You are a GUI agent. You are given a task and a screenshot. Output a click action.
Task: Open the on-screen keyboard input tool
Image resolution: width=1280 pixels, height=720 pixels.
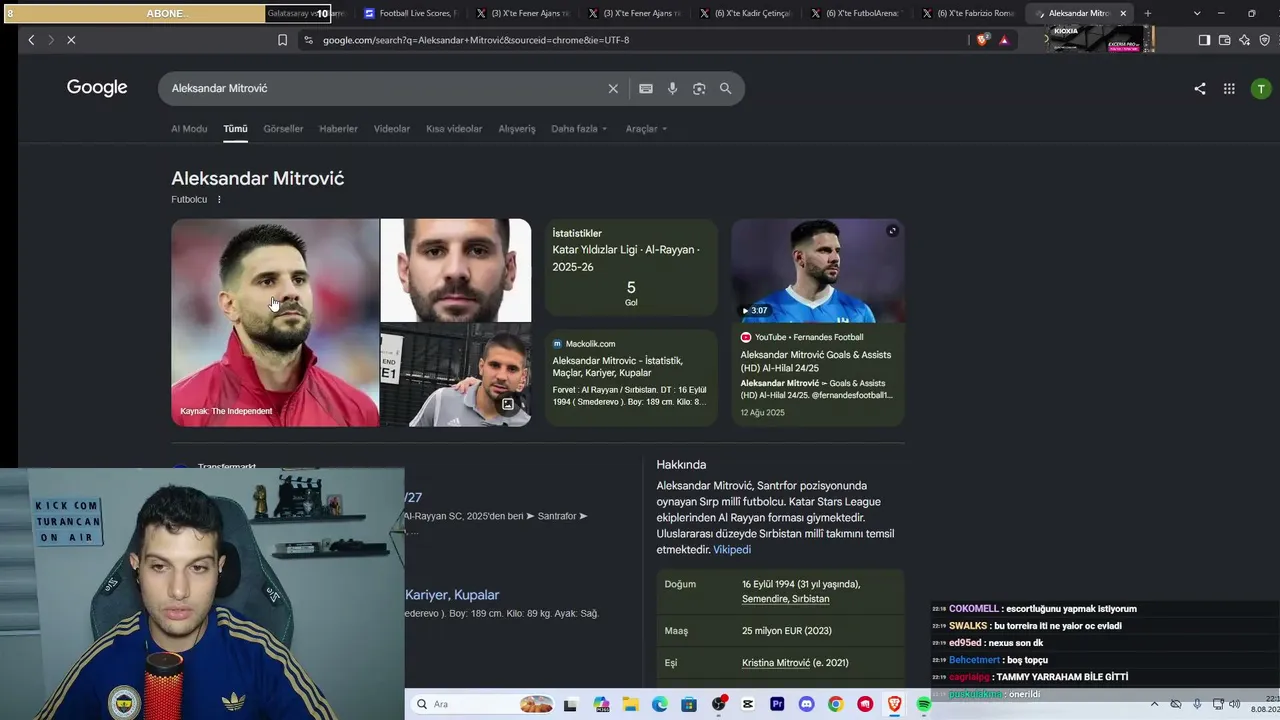tap(646, 88)
